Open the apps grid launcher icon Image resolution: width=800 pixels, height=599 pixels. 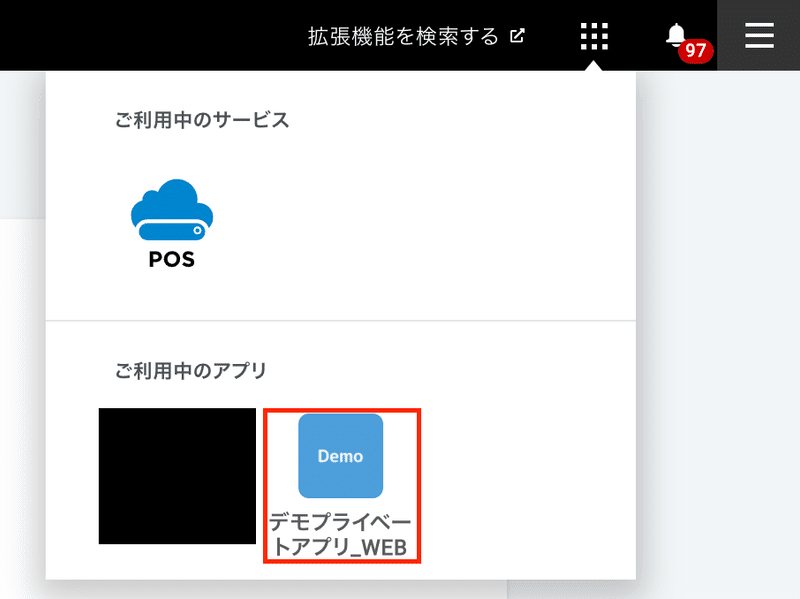coord(594,36)
